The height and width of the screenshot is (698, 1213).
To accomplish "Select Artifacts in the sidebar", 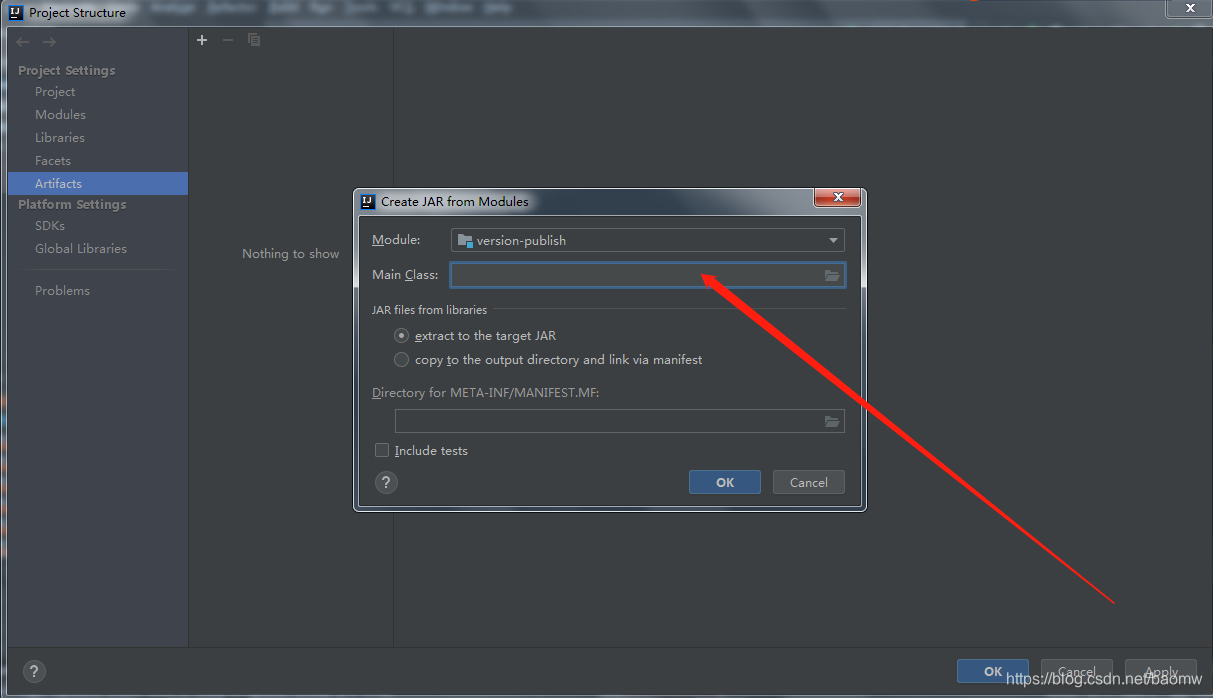I will [98, 184].
